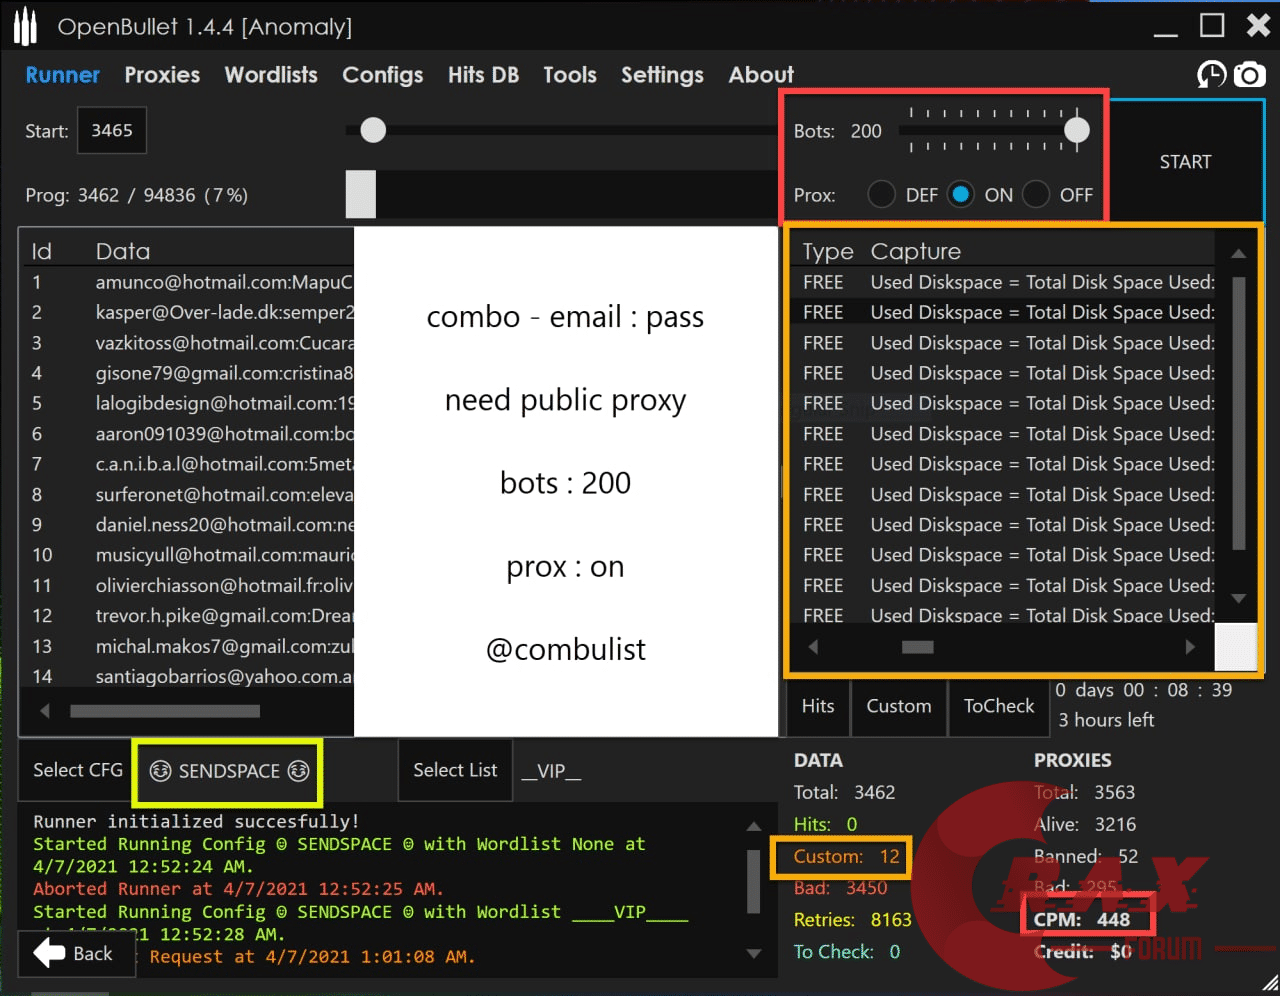Select the DEF proxy radio button
Screen dimensions: 1280x996
click(881, 194)
